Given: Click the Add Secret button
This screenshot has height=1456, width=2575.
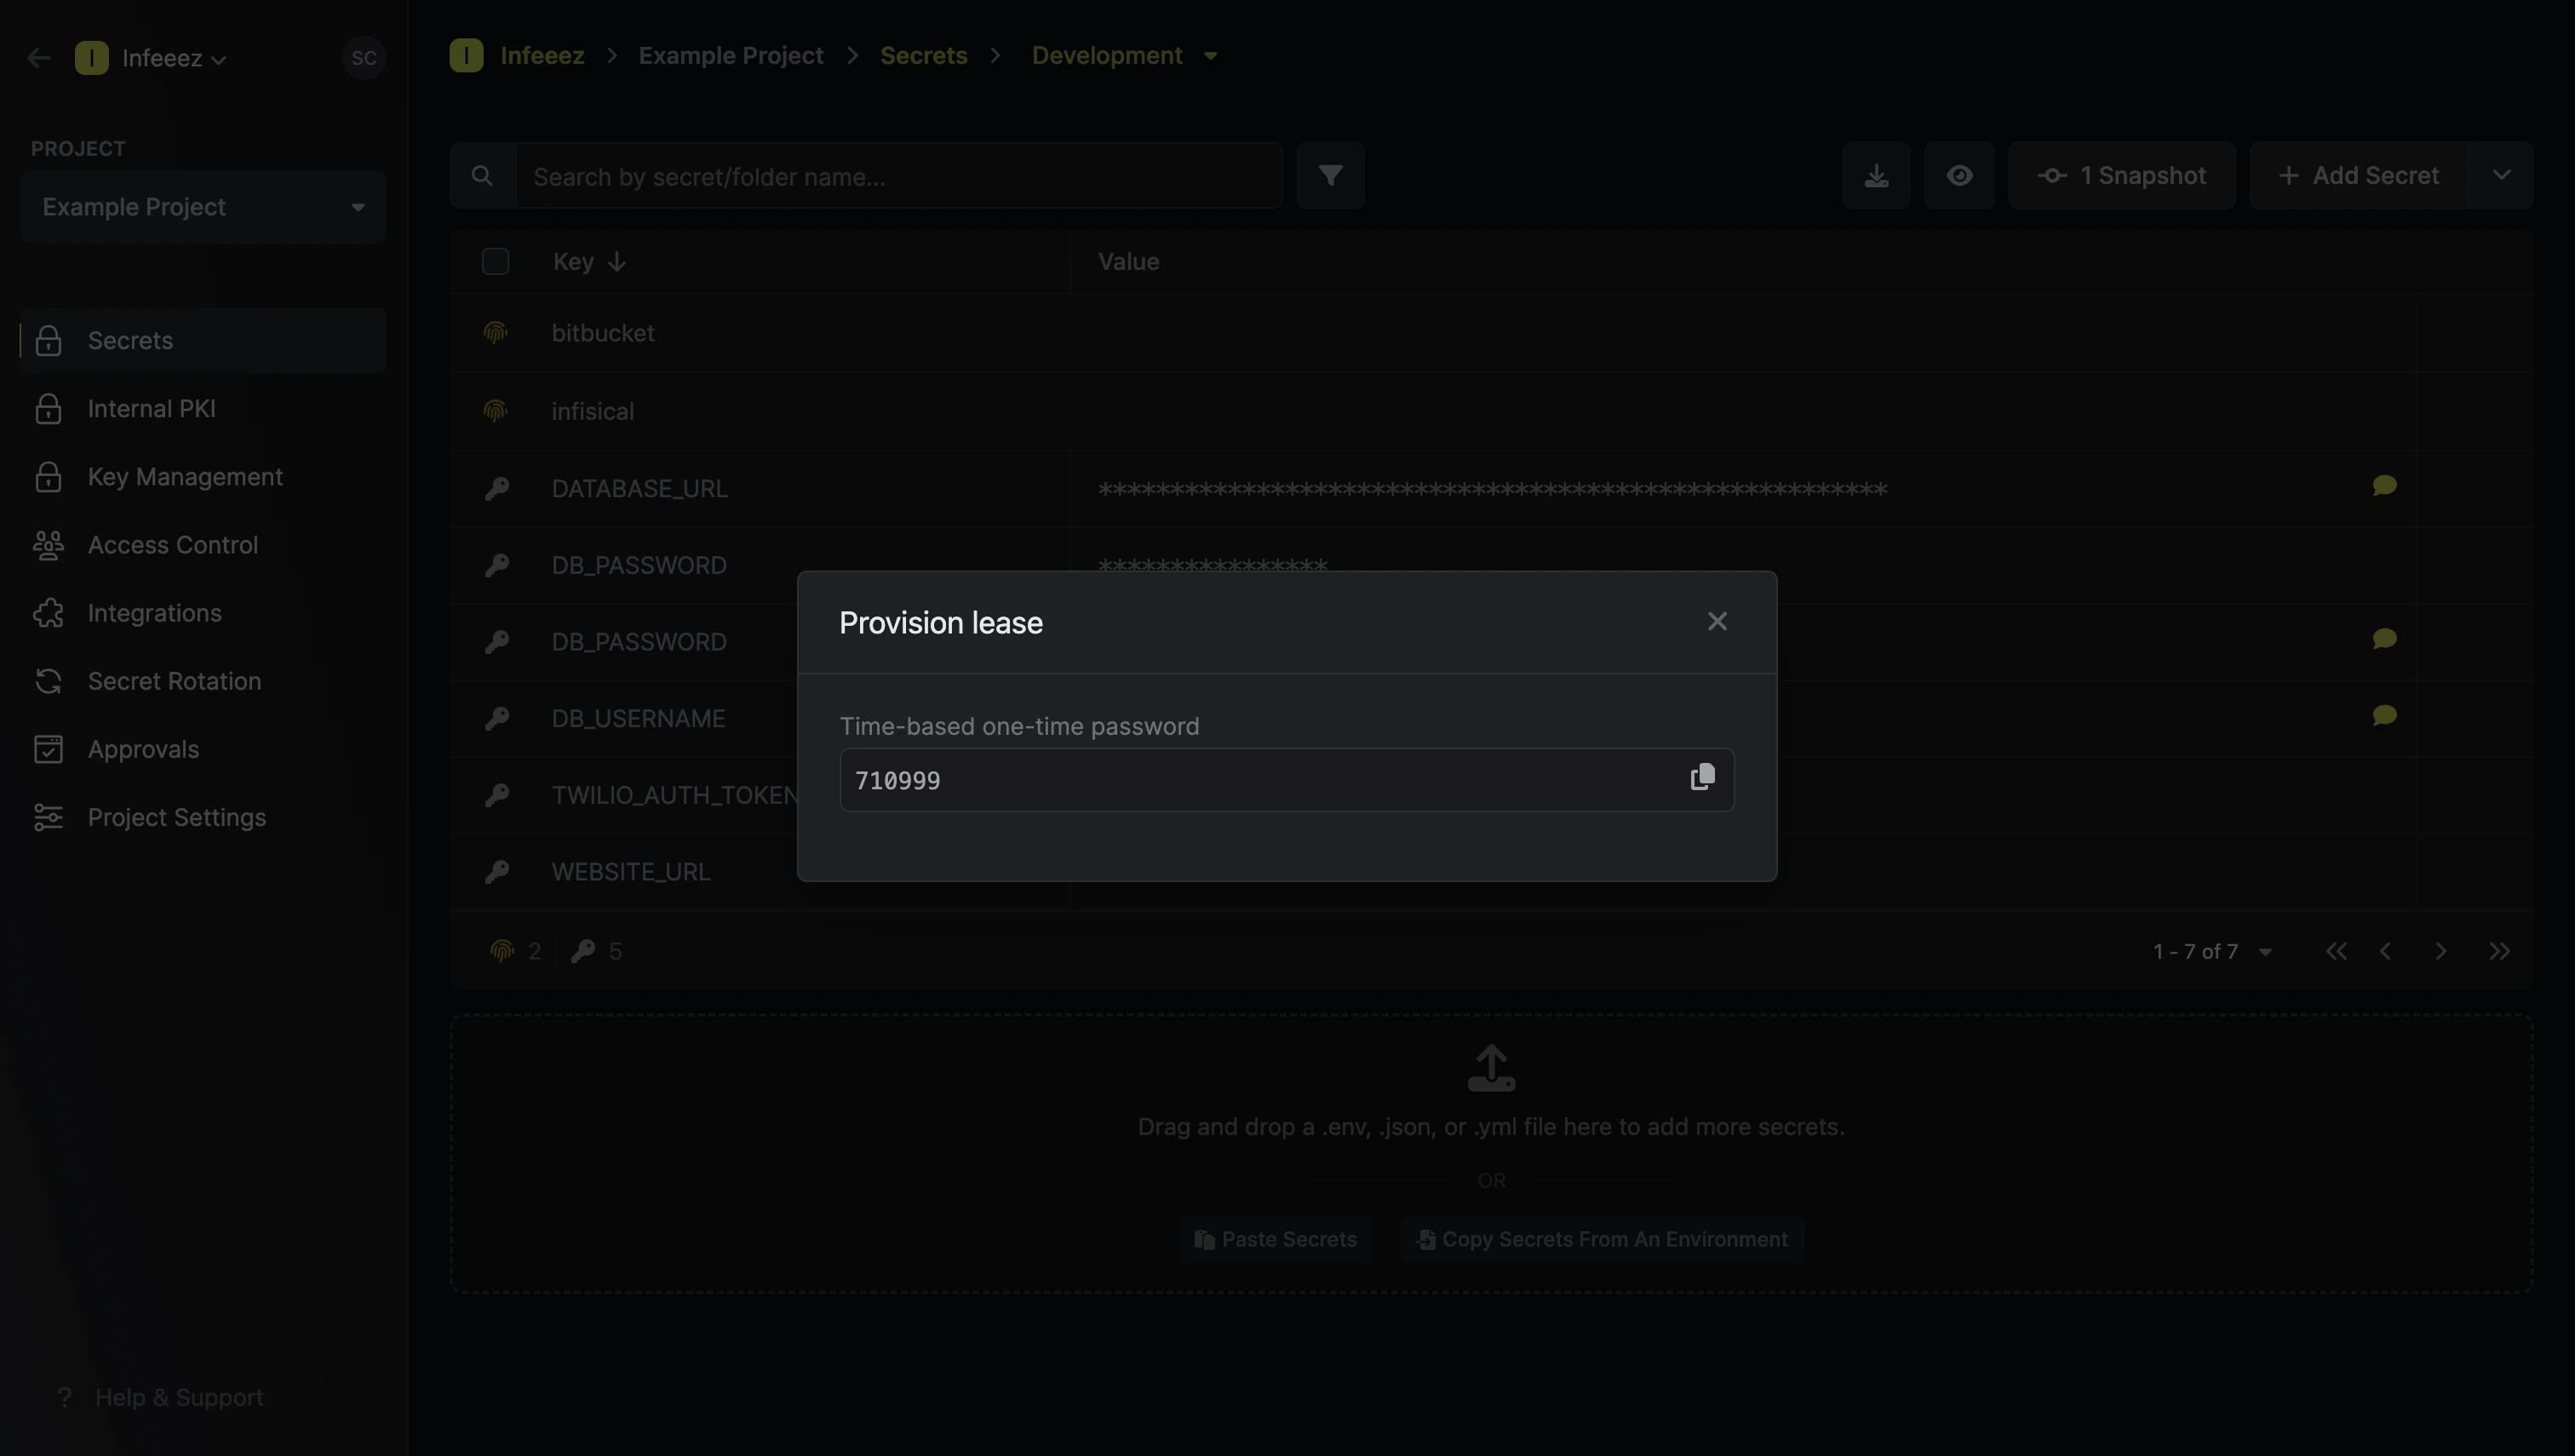Looking at the screenshot, I should coord(2358,176).
